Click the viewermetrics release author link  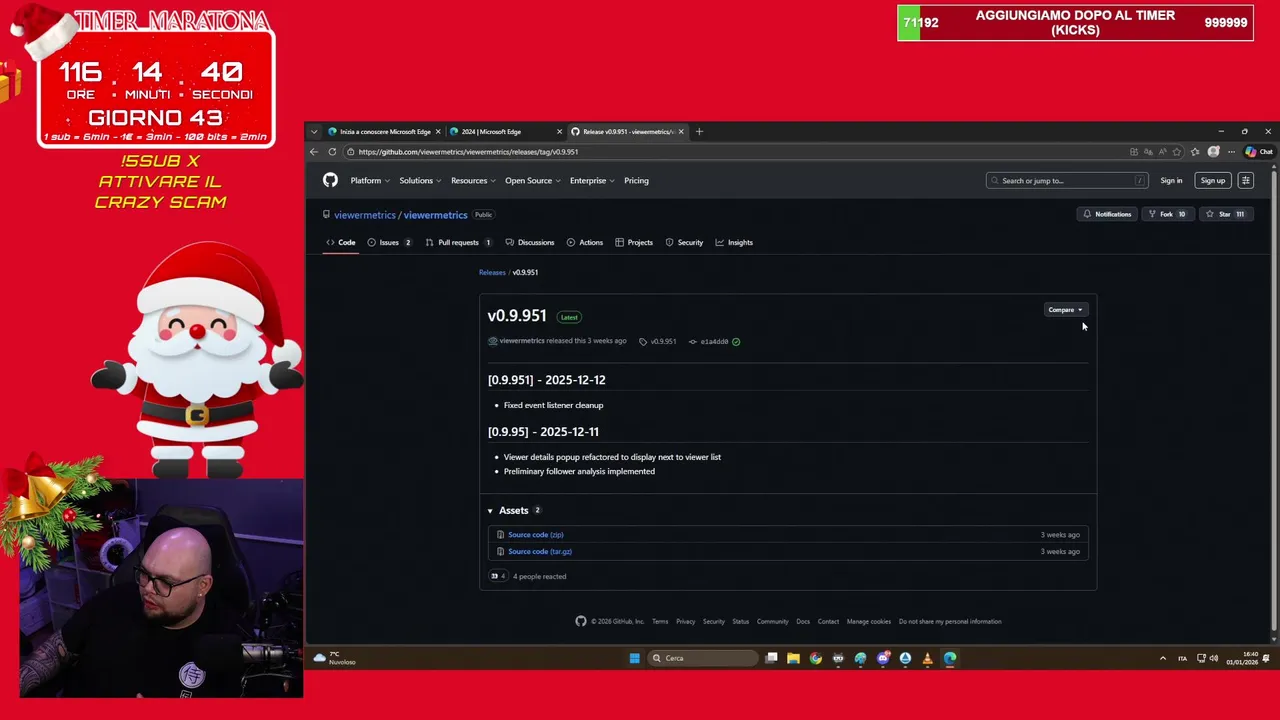(522, 341)
